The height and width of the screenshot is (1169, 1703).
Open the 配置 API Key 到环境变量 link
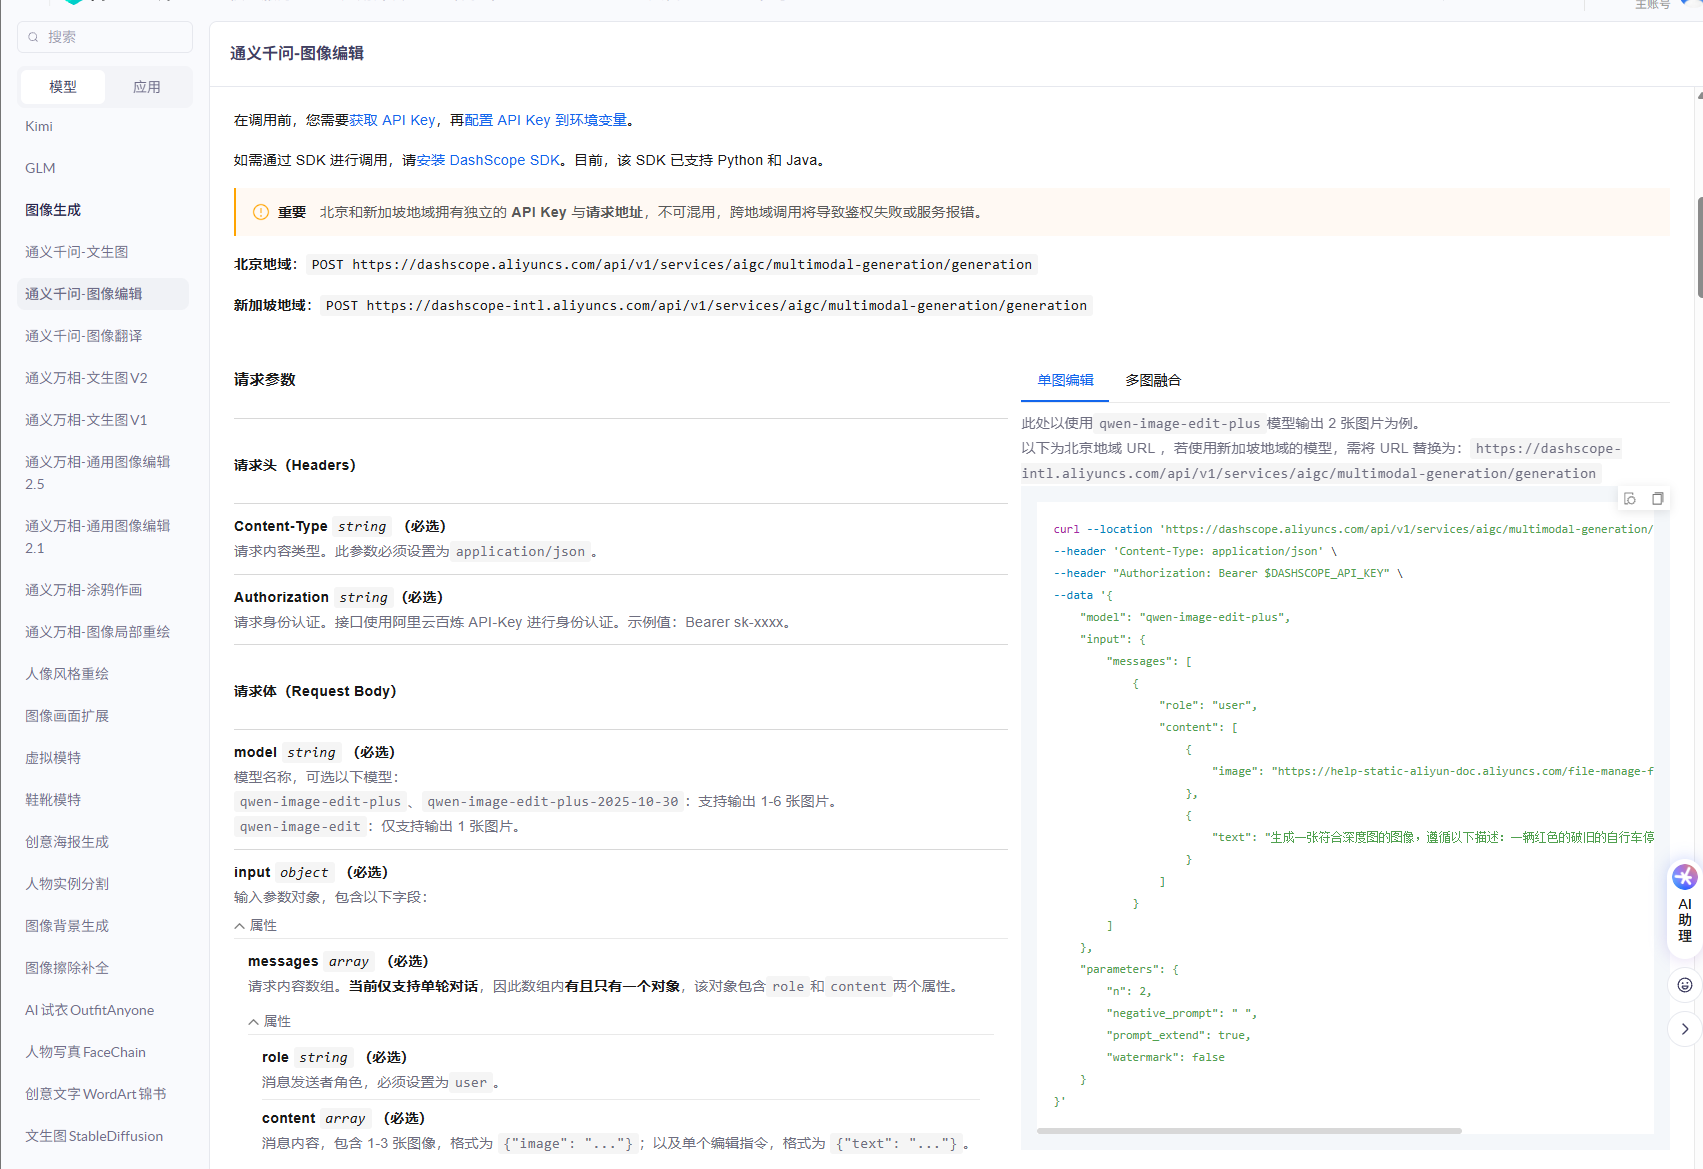click(546, 120)
